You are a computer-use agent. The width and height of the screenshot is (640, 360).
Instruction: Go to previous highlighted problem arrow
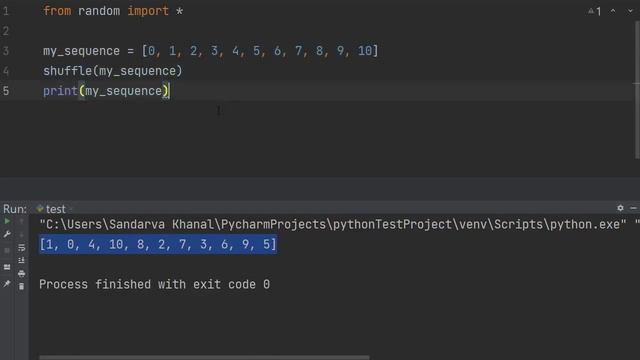click(613, 11)
